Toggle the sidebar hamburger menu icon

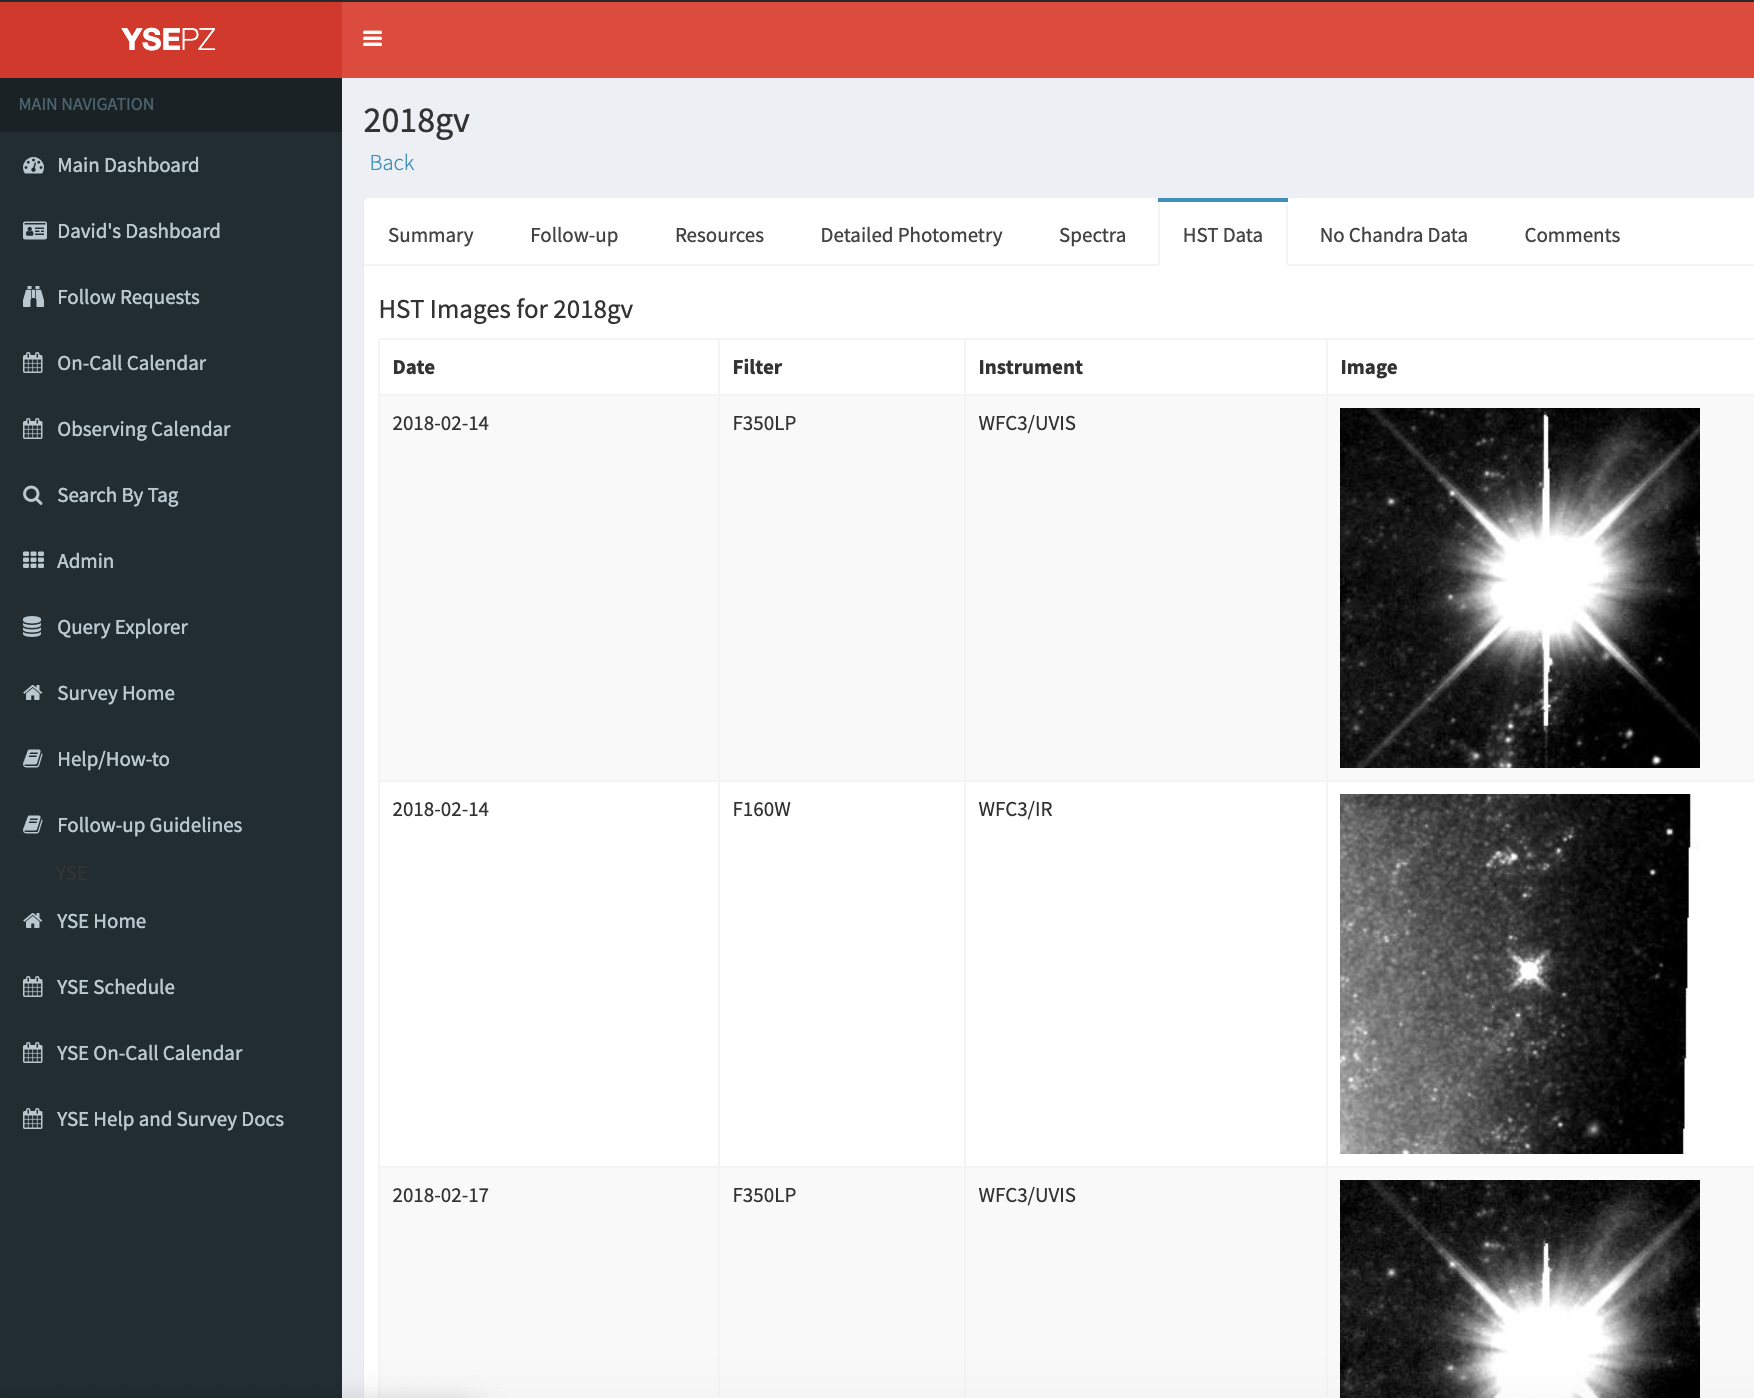(372, 39)
